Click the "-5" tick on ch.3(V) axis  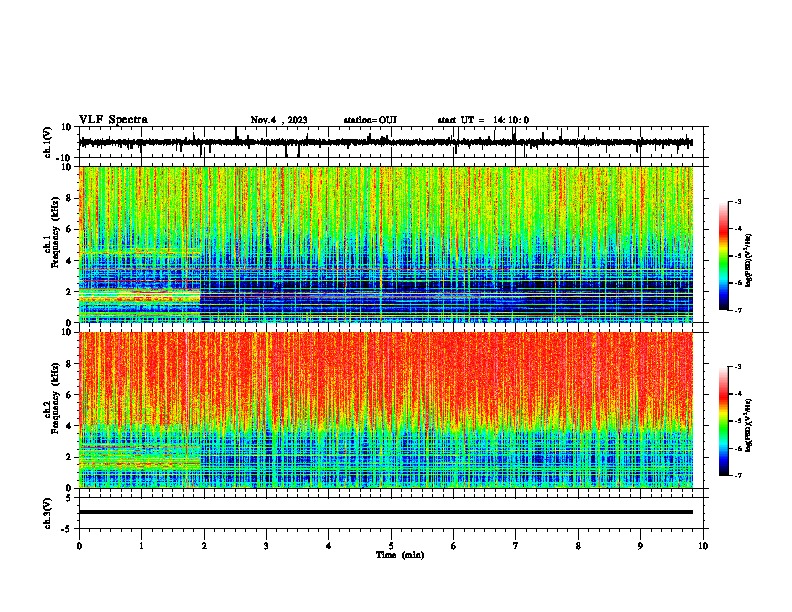coord(67,529)
